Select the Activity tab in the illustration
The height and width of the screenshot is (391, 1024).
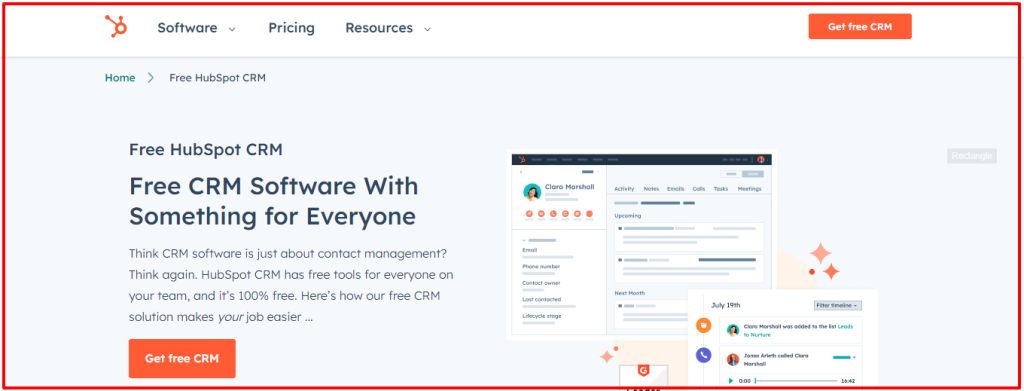click(624, 189)
